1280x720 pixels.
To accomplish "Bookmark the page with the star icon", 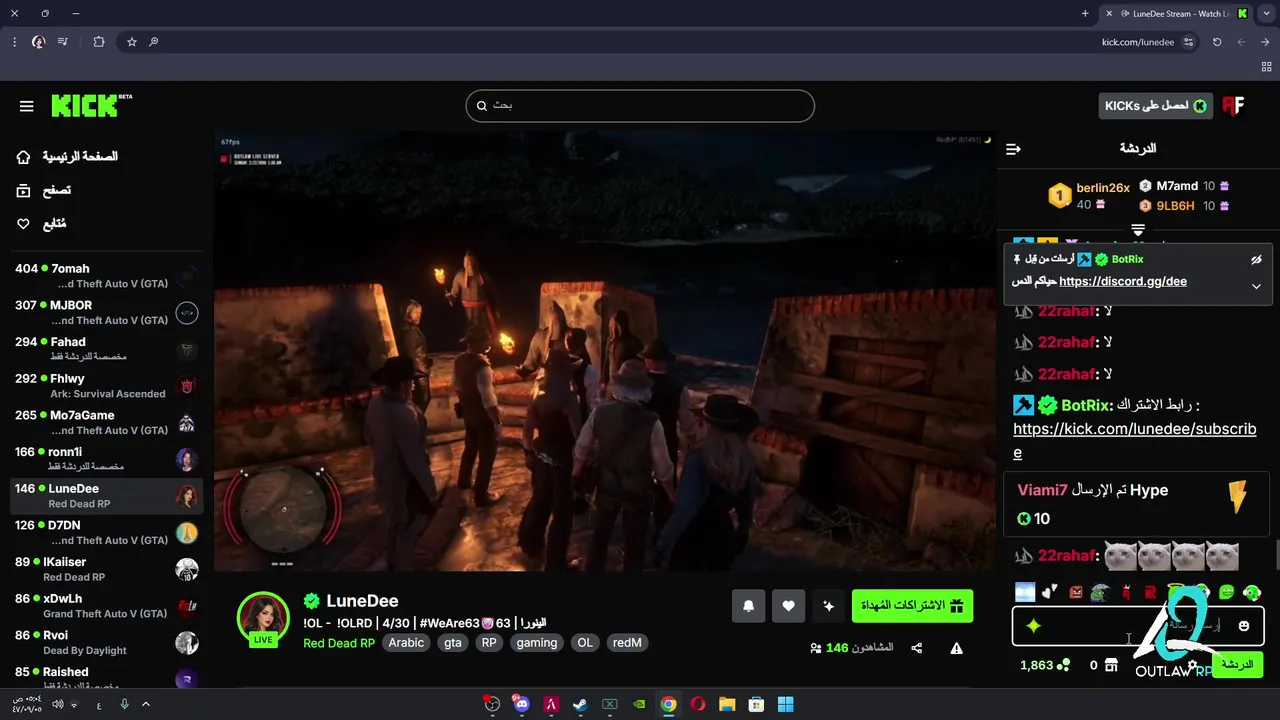I will click(131, 42).
